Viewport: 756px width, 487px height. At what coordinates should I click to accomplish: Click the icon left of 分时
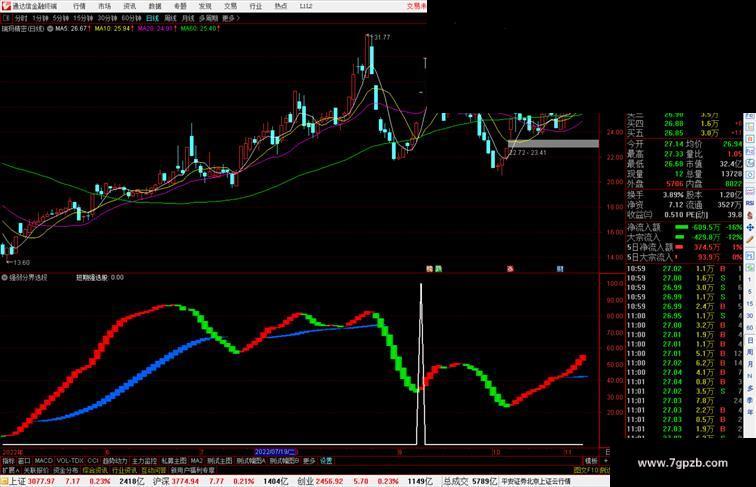pyautogui.click(x=6, y=18)
